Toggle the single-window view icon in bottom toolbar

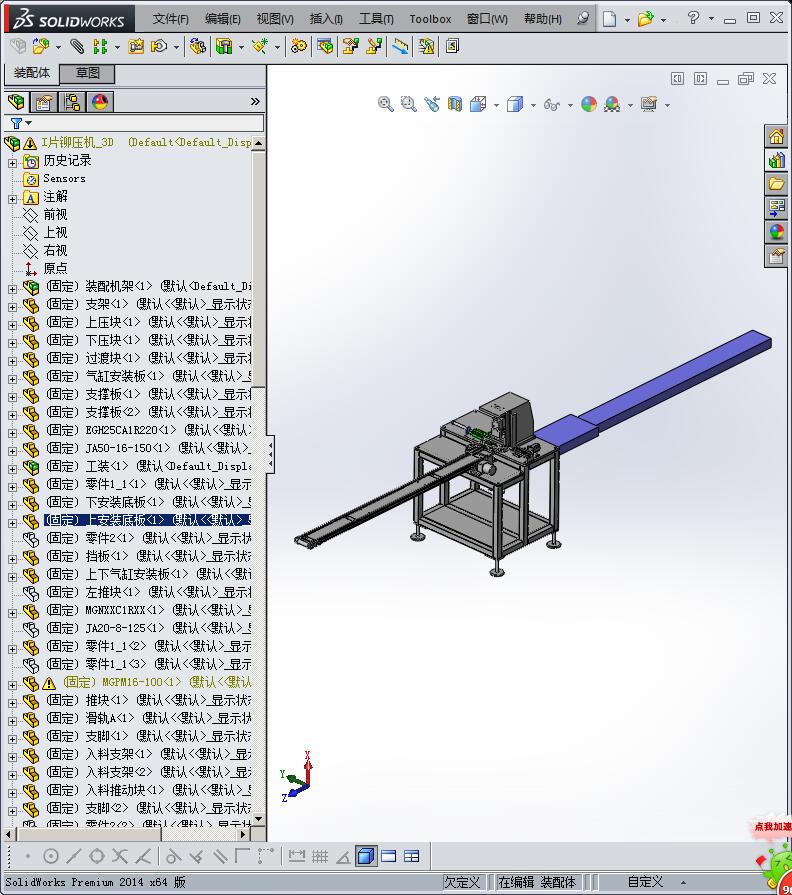(389, 856)
